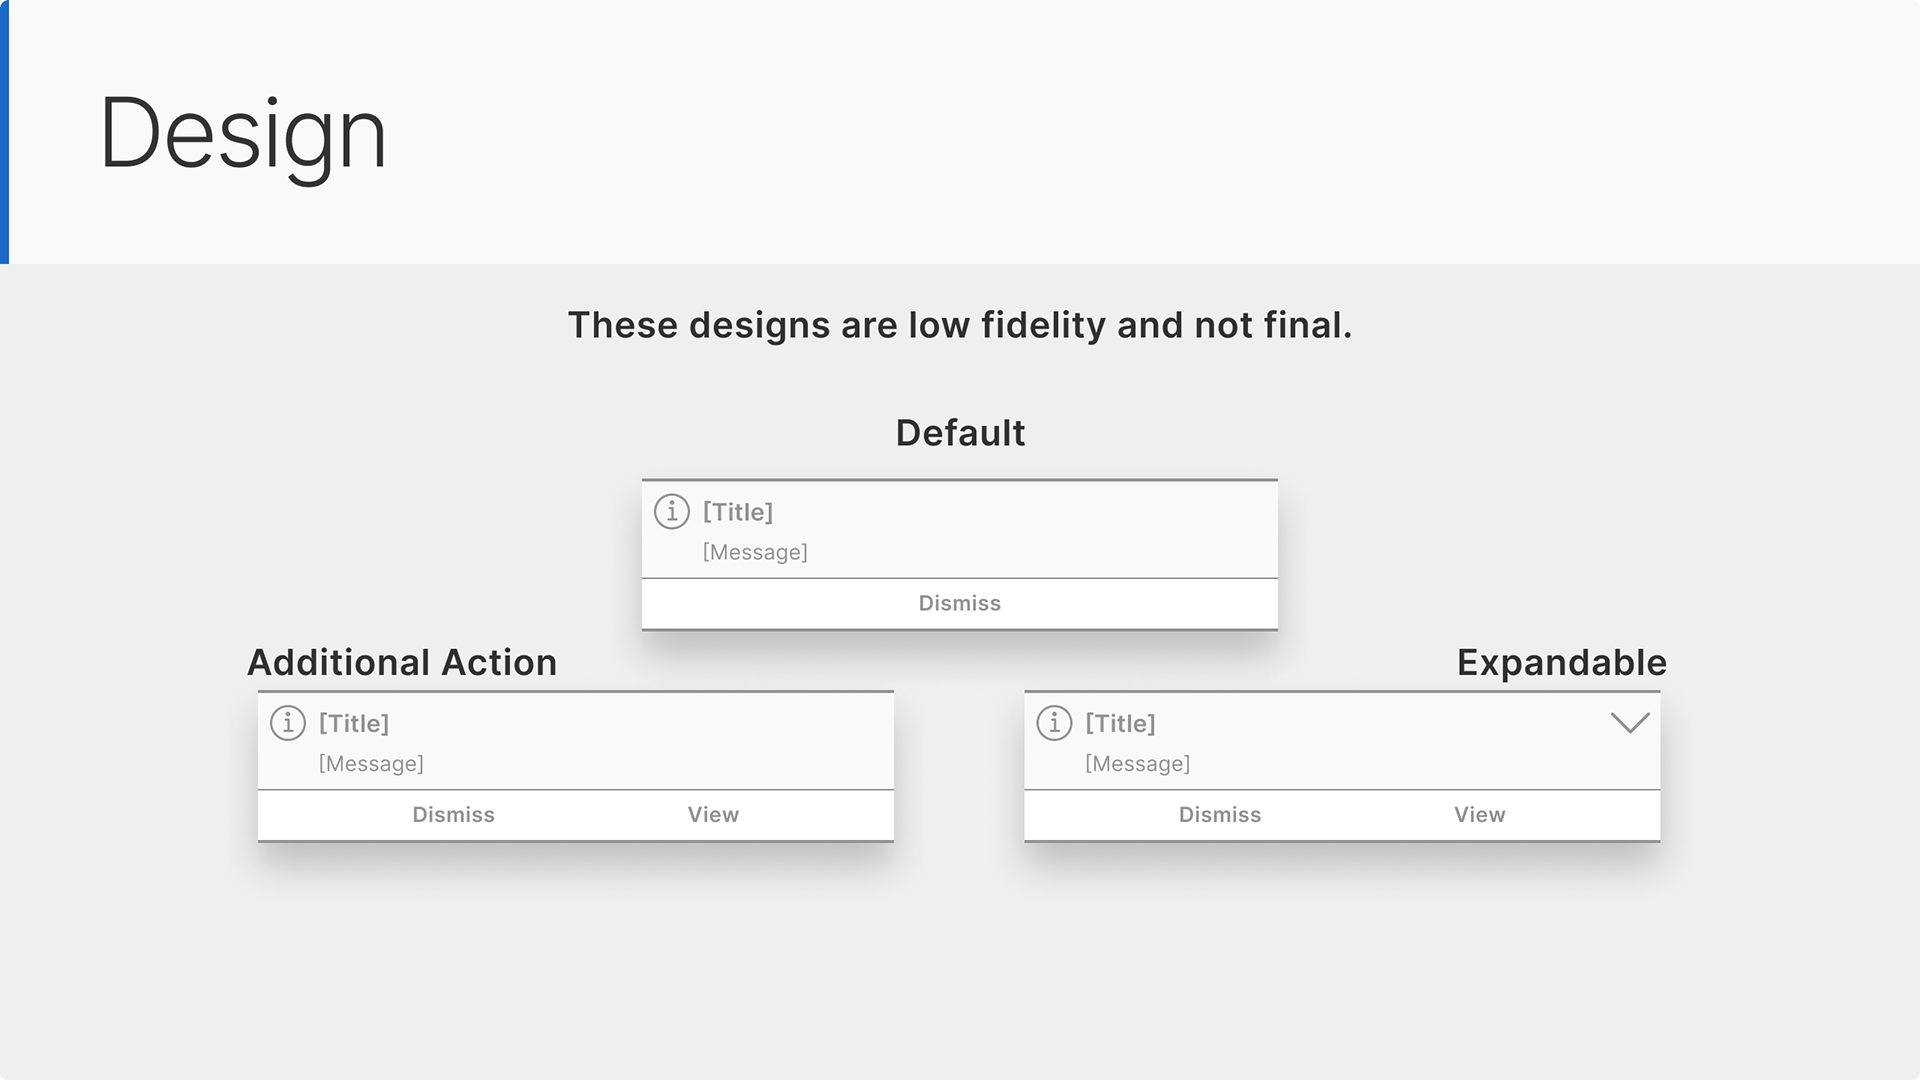Image resolution: width=1920 pixels, height=1080 pixels.
Task: Select the [Title] text in Default card
Action: 738,512
